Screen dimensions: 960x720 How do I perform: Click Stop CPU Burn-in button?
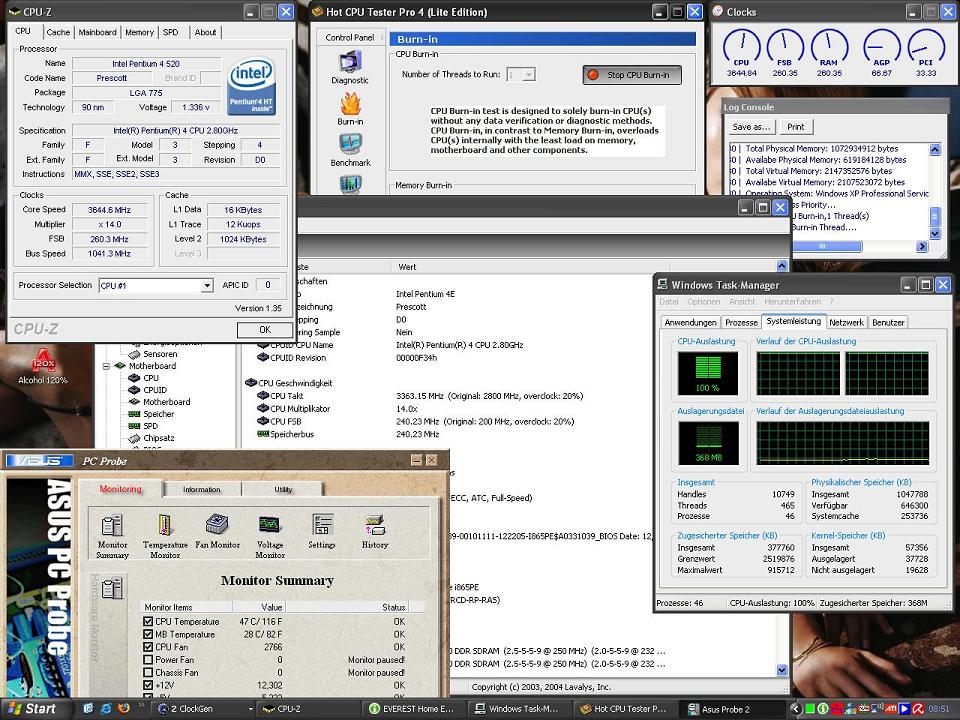coord(632,75)
